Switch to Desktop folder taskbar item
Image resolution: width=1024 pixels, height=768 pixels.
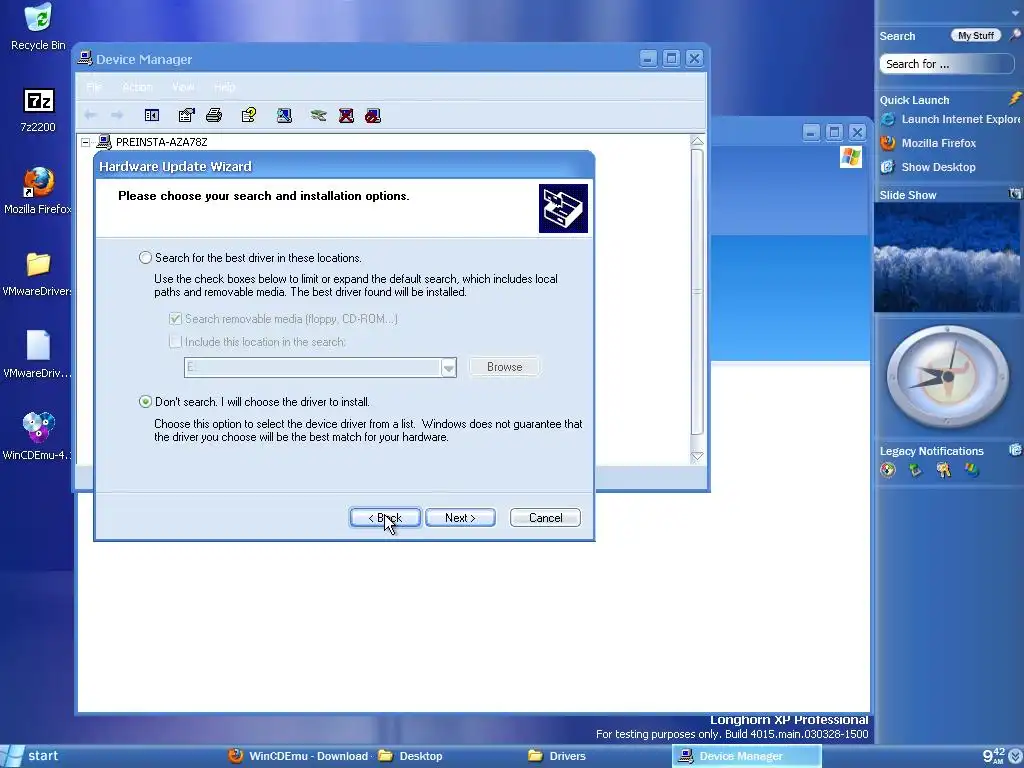click(411, 756)
